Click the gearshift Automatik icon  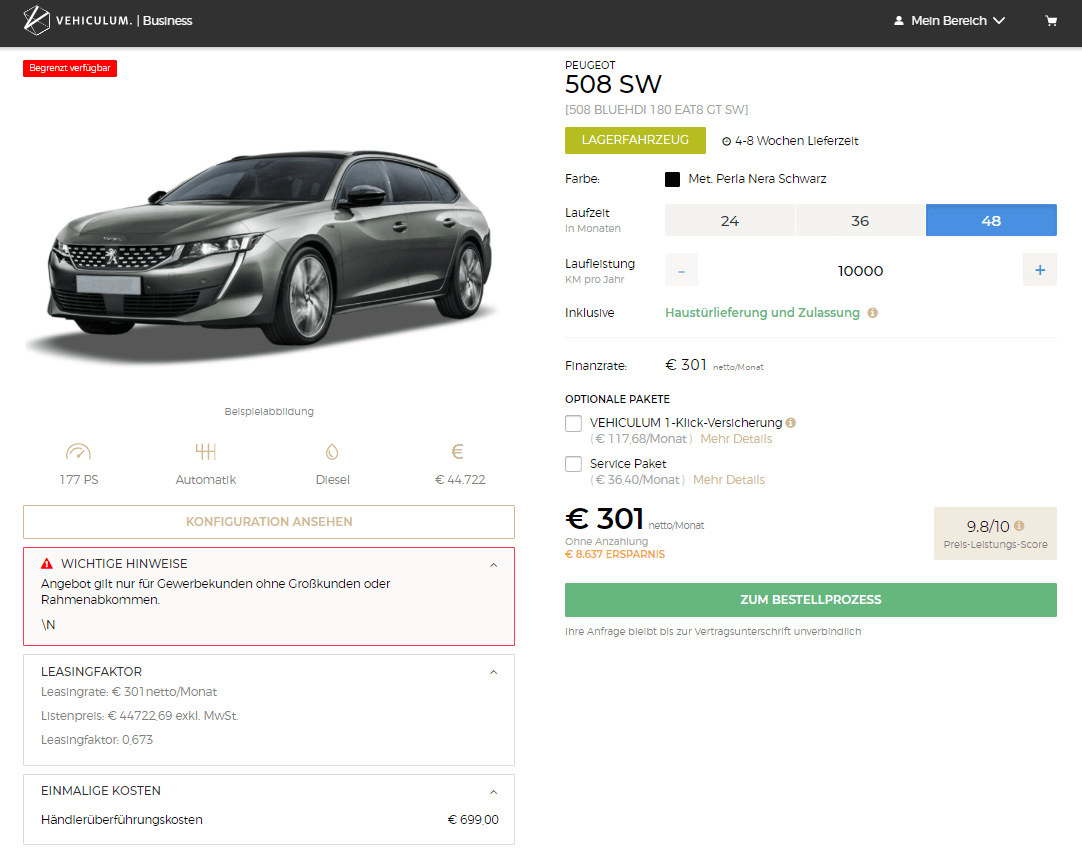point(206,452)
